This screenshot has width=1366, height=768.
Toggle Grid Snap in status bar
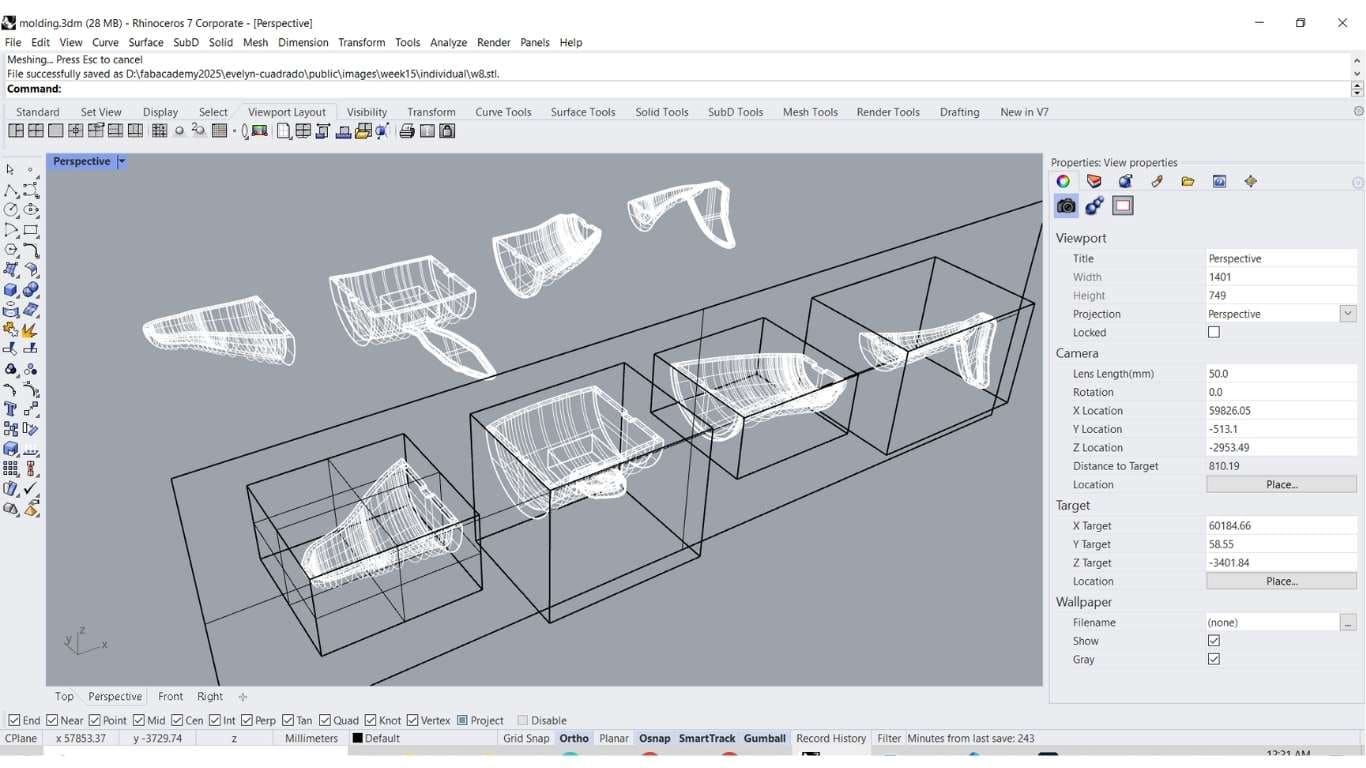[x=526, y=738]
